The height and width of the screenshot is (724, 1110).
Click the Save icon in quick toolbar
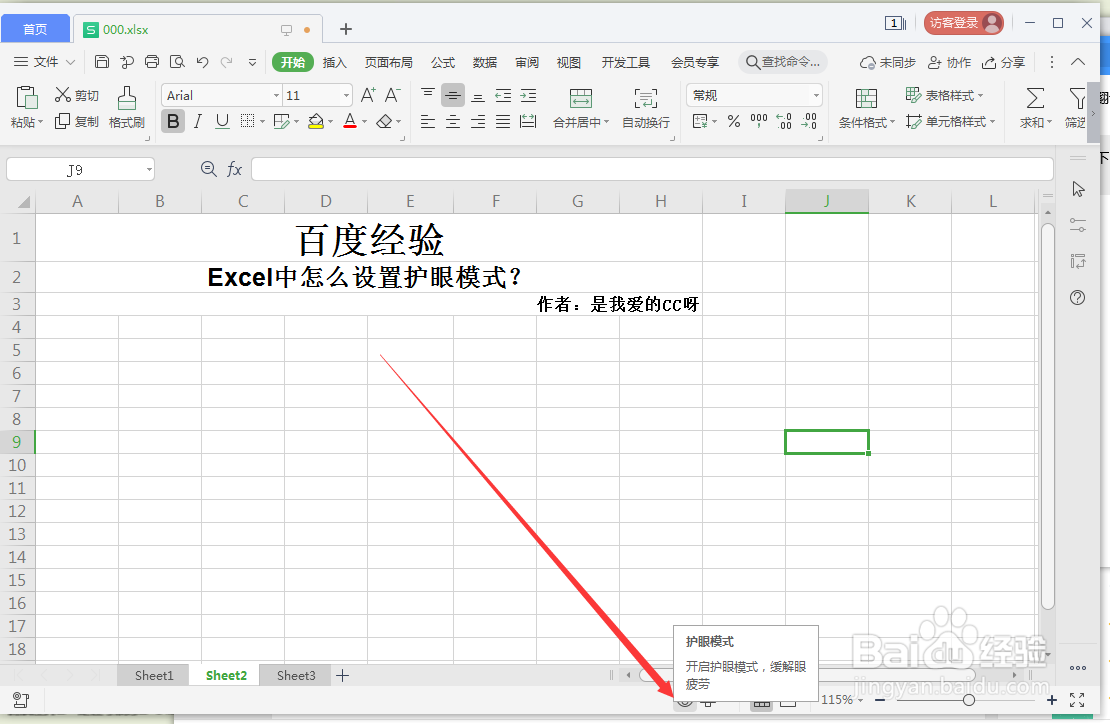(x=102, y=62)
